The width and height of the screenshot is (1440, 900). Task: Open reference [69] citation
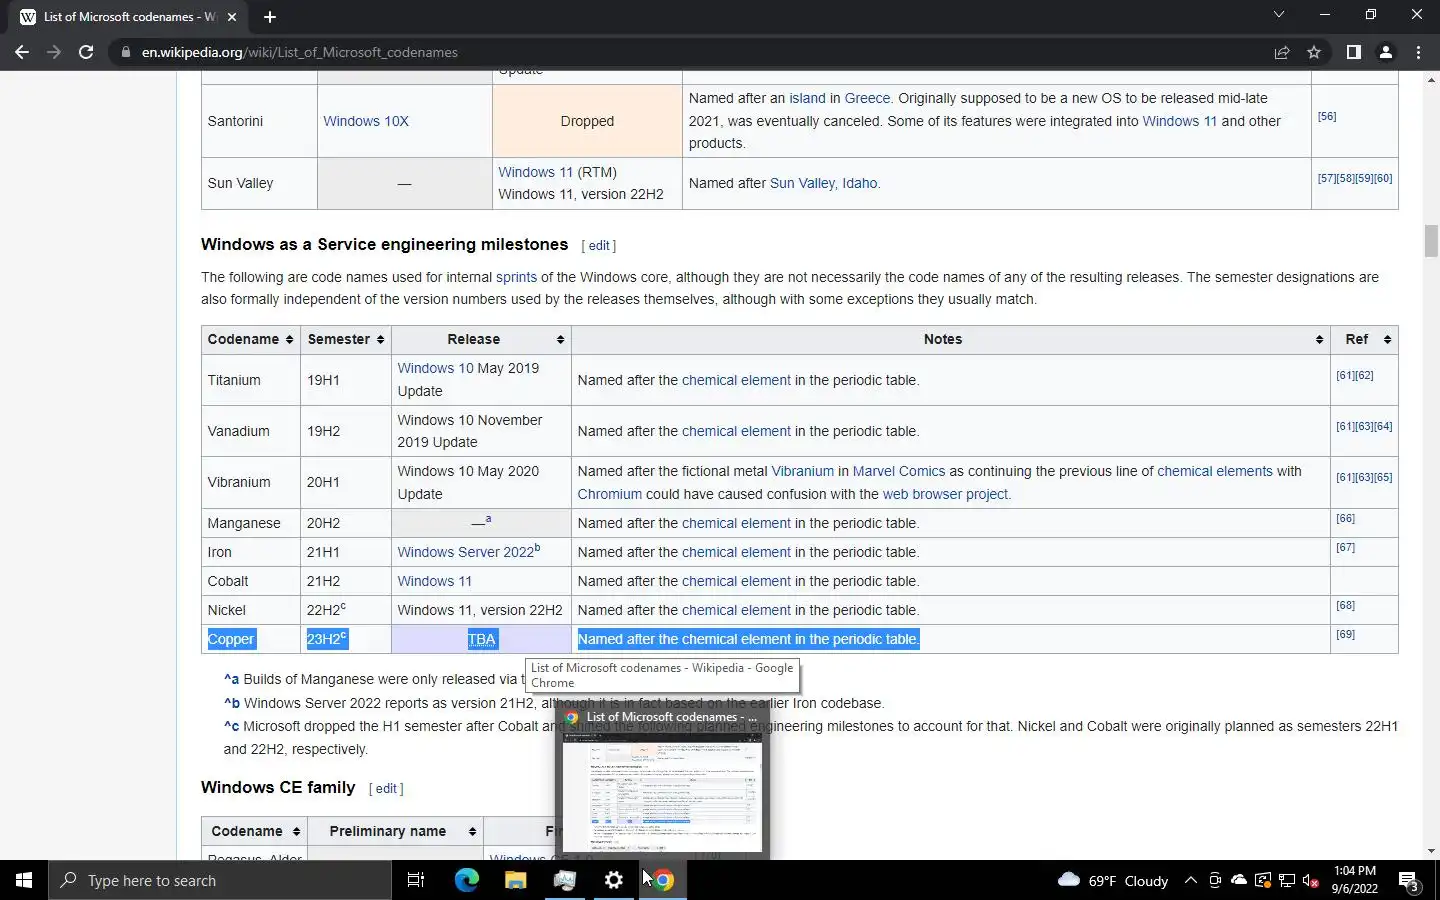tap(1346, 634)
